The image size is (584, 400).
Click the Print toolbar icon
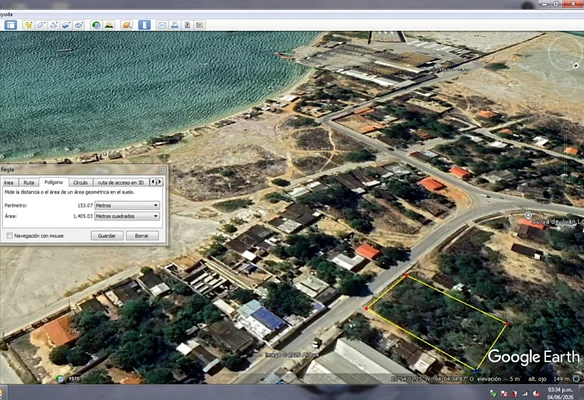coord(175,25)
